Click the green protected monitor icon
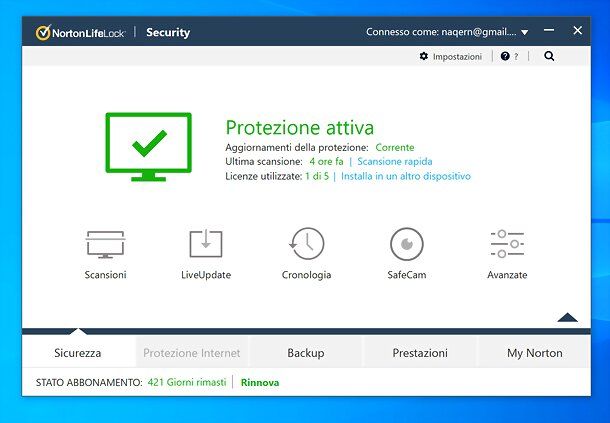 tap(149, 147)
